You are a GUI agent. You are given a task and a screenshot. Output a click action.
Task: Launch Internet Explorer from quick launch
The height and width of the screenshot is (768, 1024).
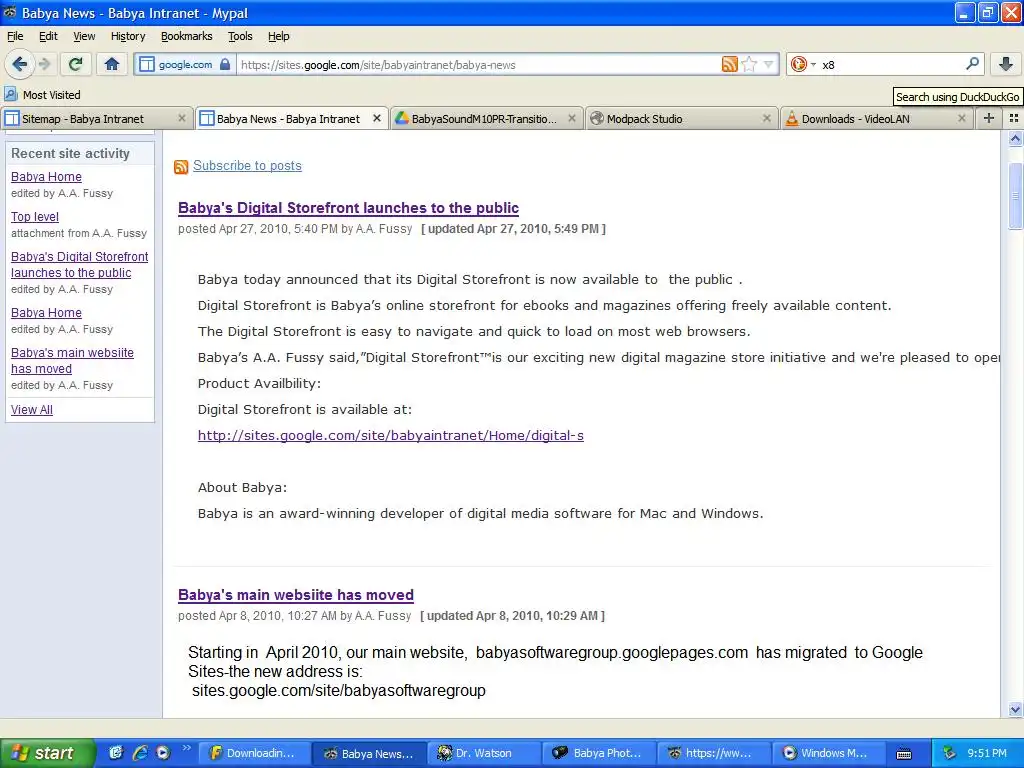tap(140, 753)
